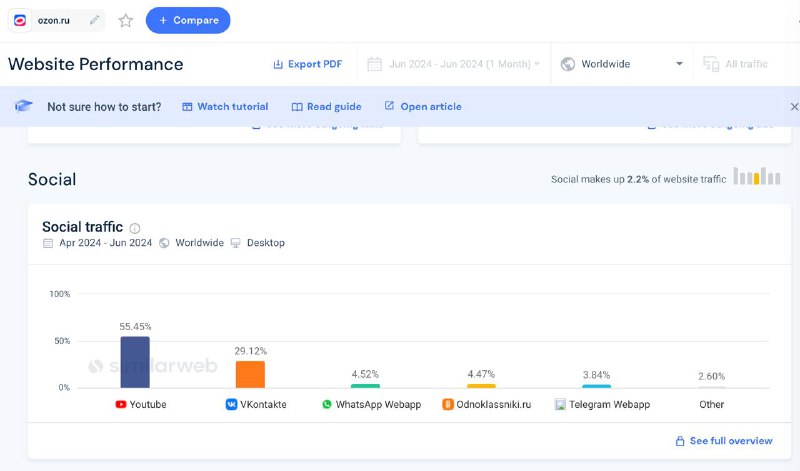
Task: Click the blue Compare button
Action: (188, 20)
